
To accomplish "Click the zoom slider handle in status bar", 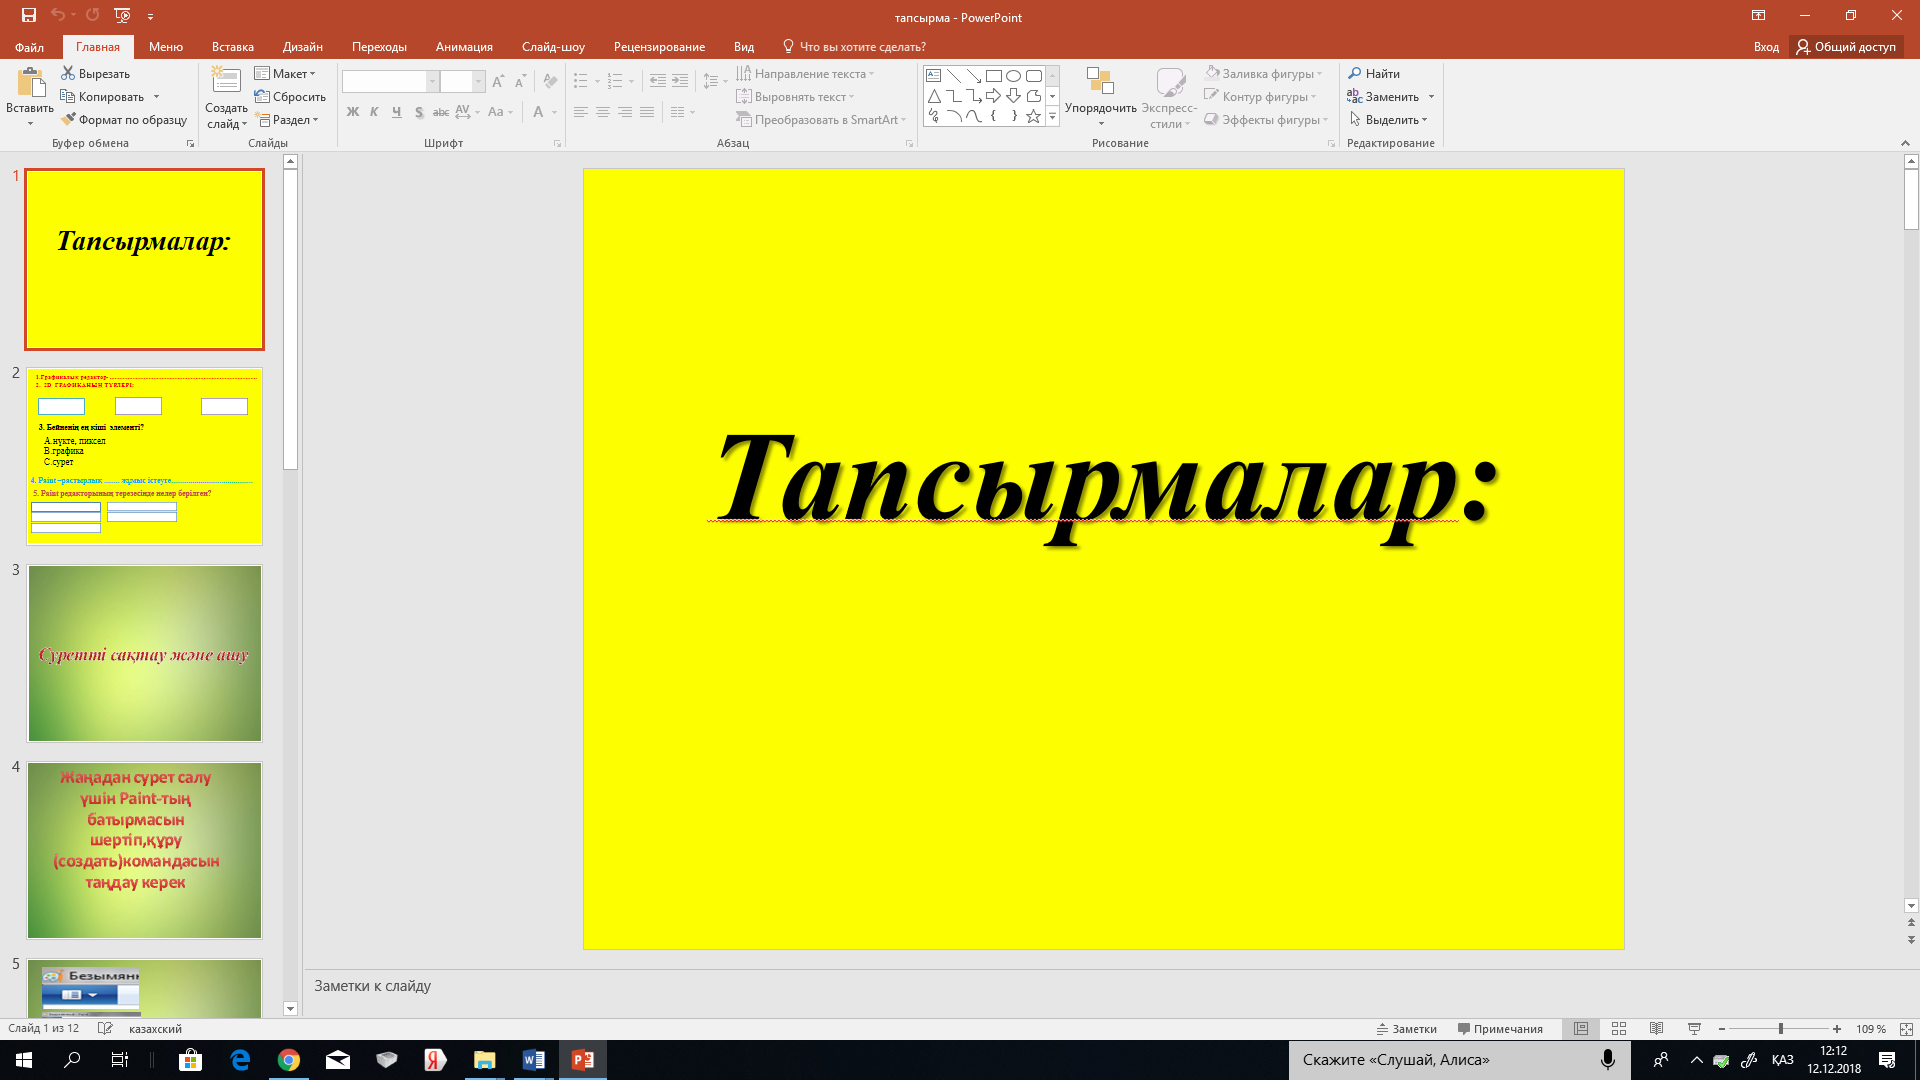I will click(1780, 1029).
